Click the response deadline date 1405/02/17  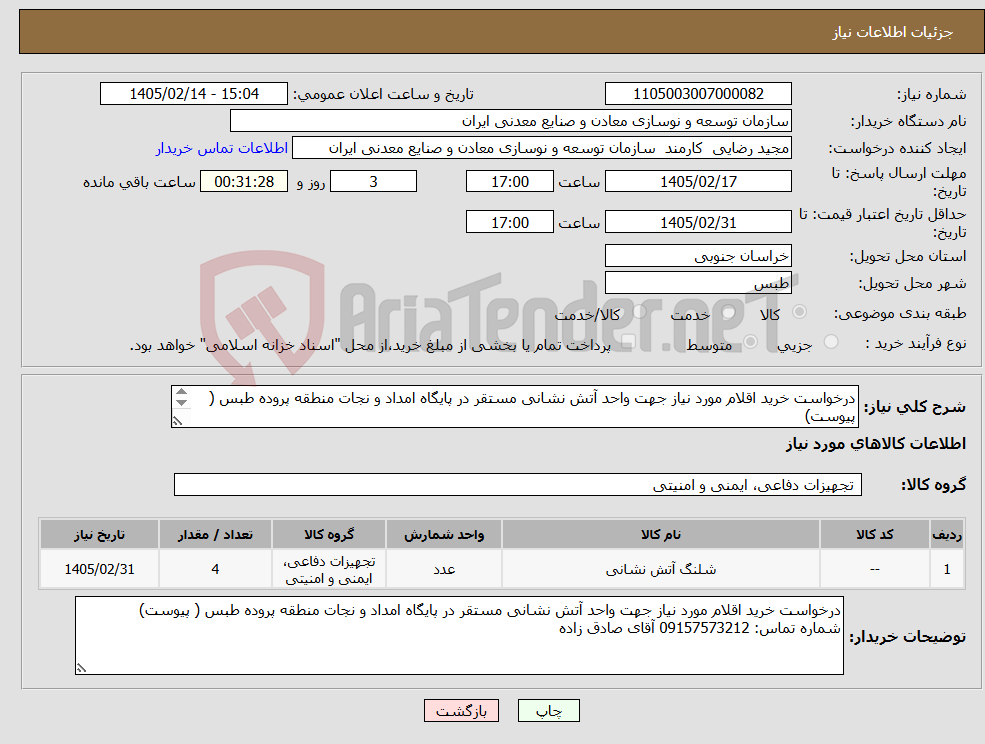tap(698, 182)
